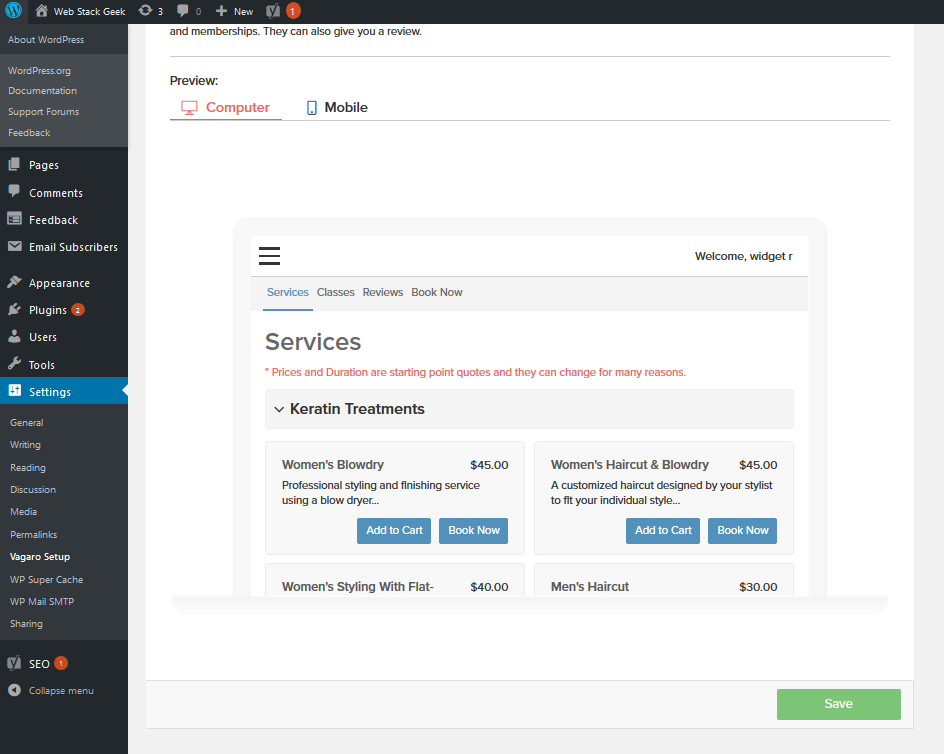Collapse the Keratin Treatments section
Viewport: 944px width, 754px height.
point(279,409)
